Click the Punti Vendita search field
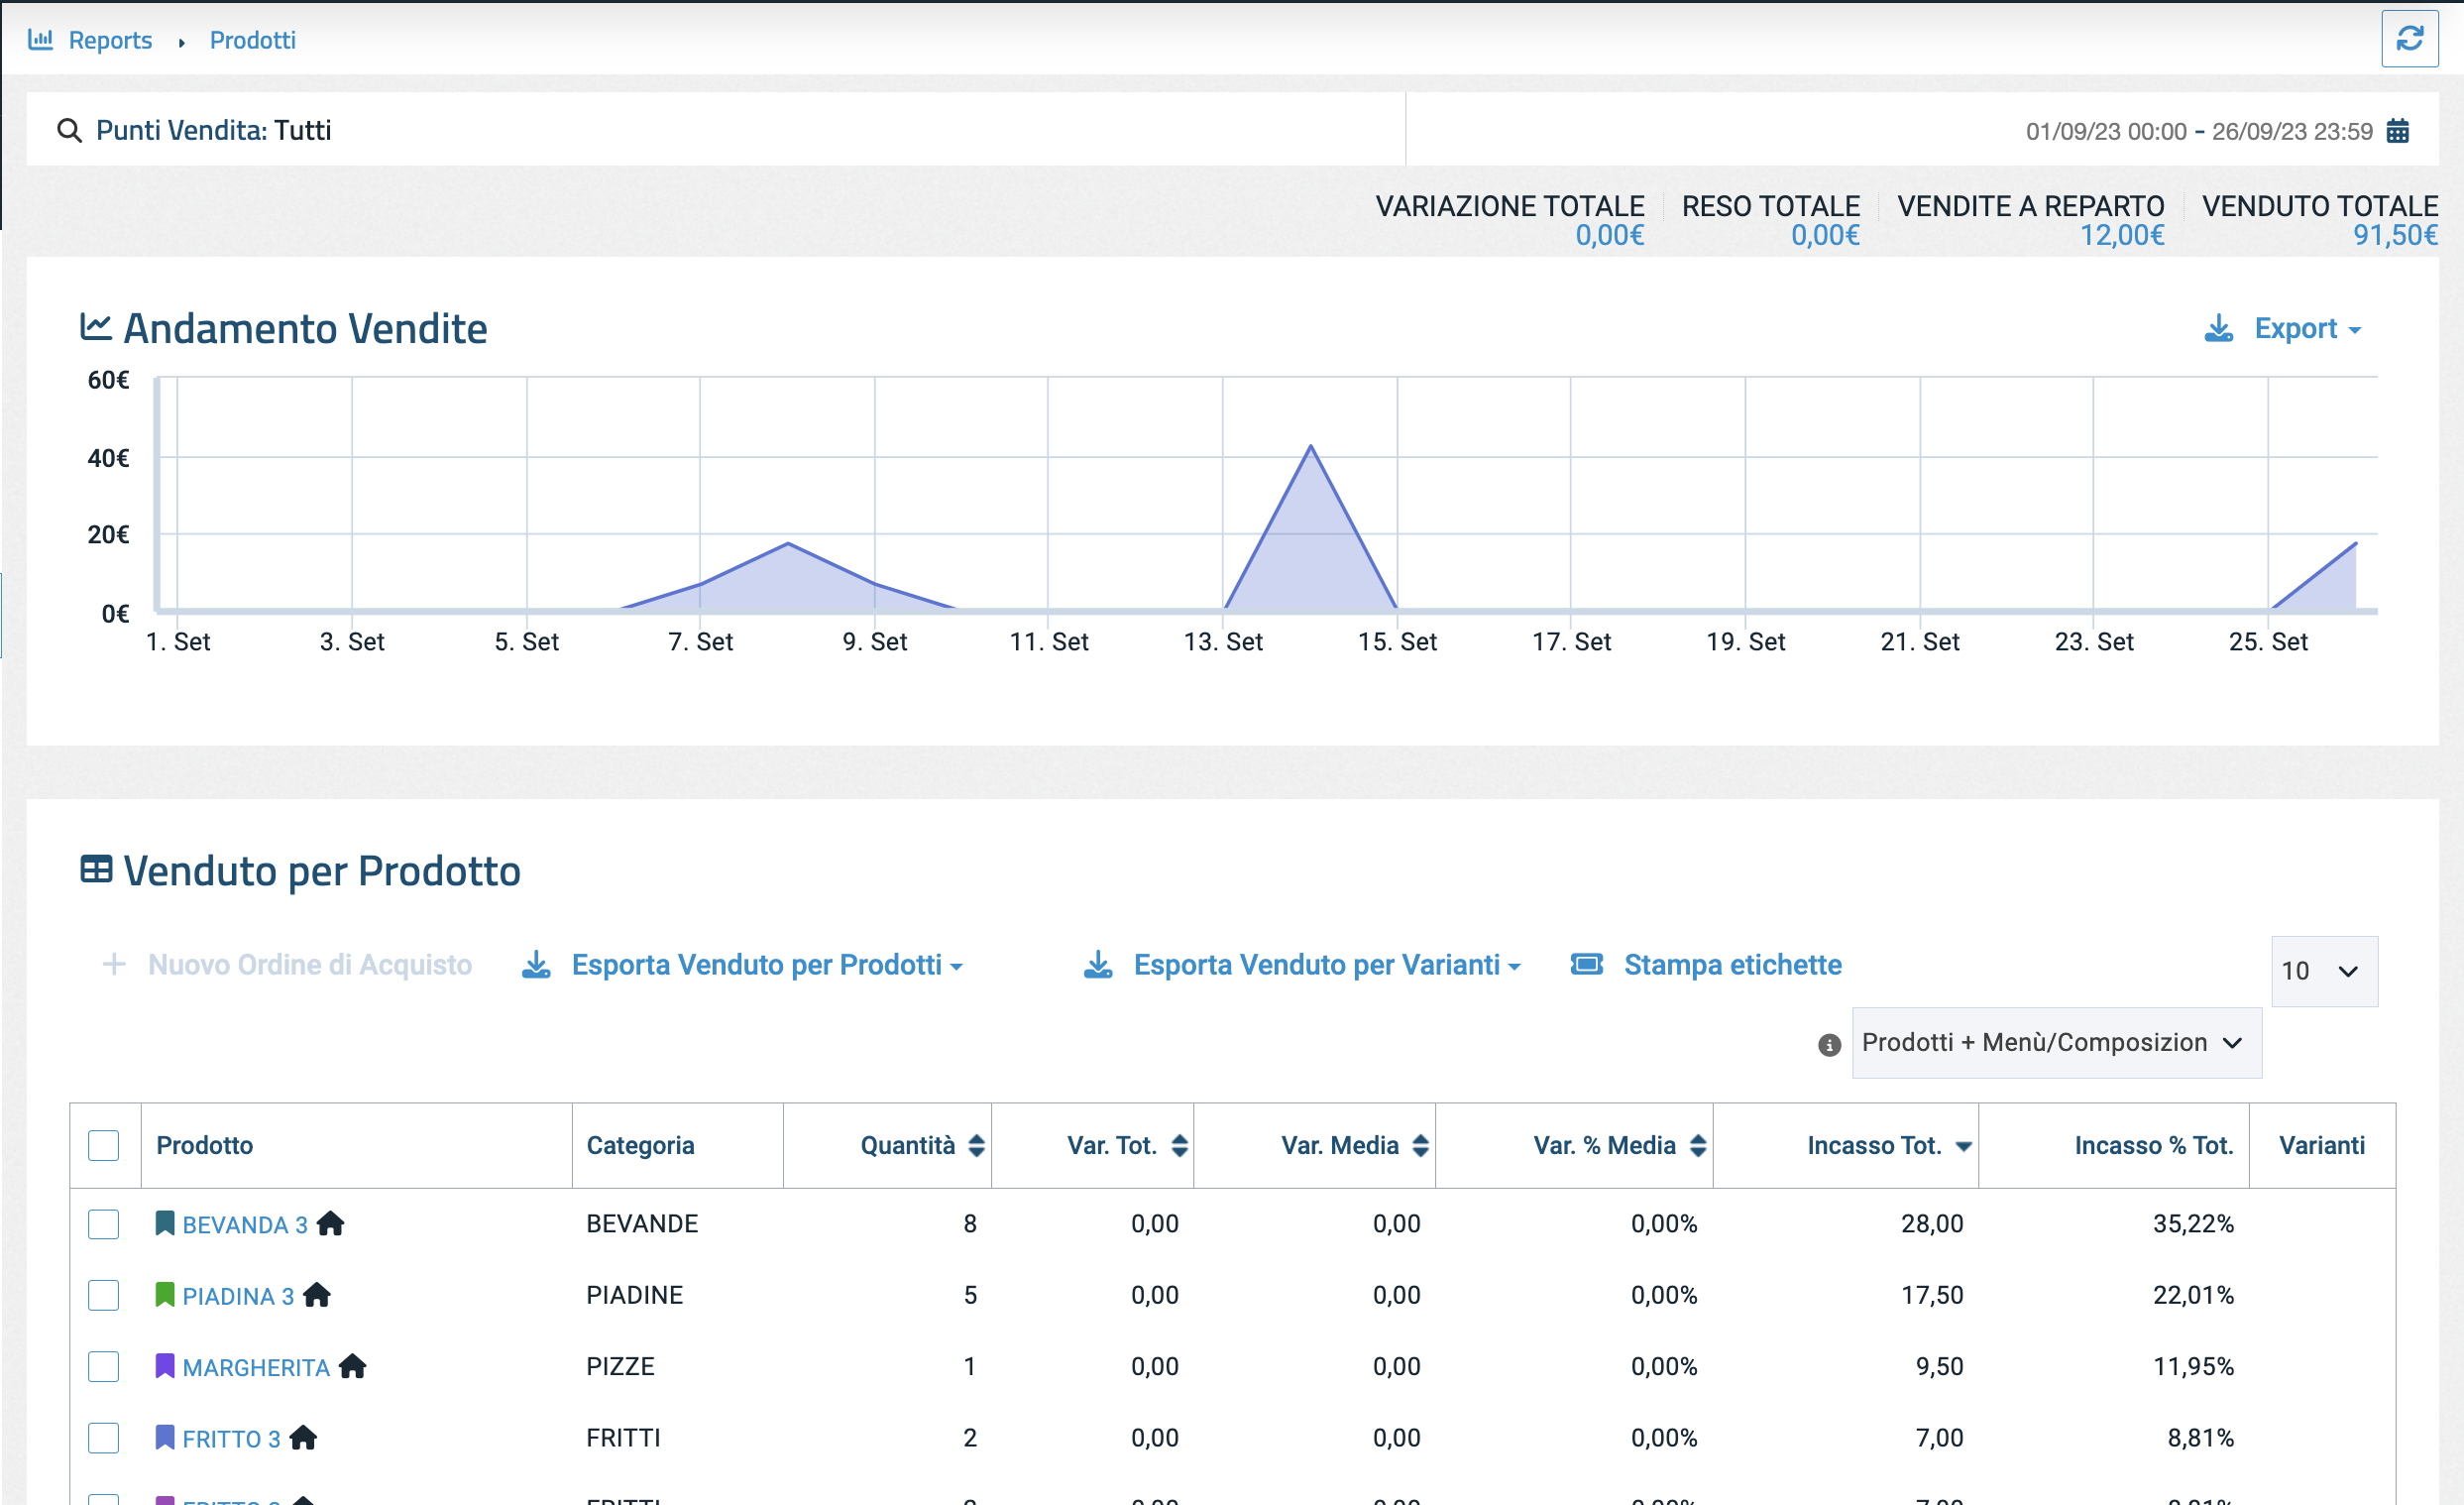This screenshot has height=1505, width=2464. coord(700,131)
